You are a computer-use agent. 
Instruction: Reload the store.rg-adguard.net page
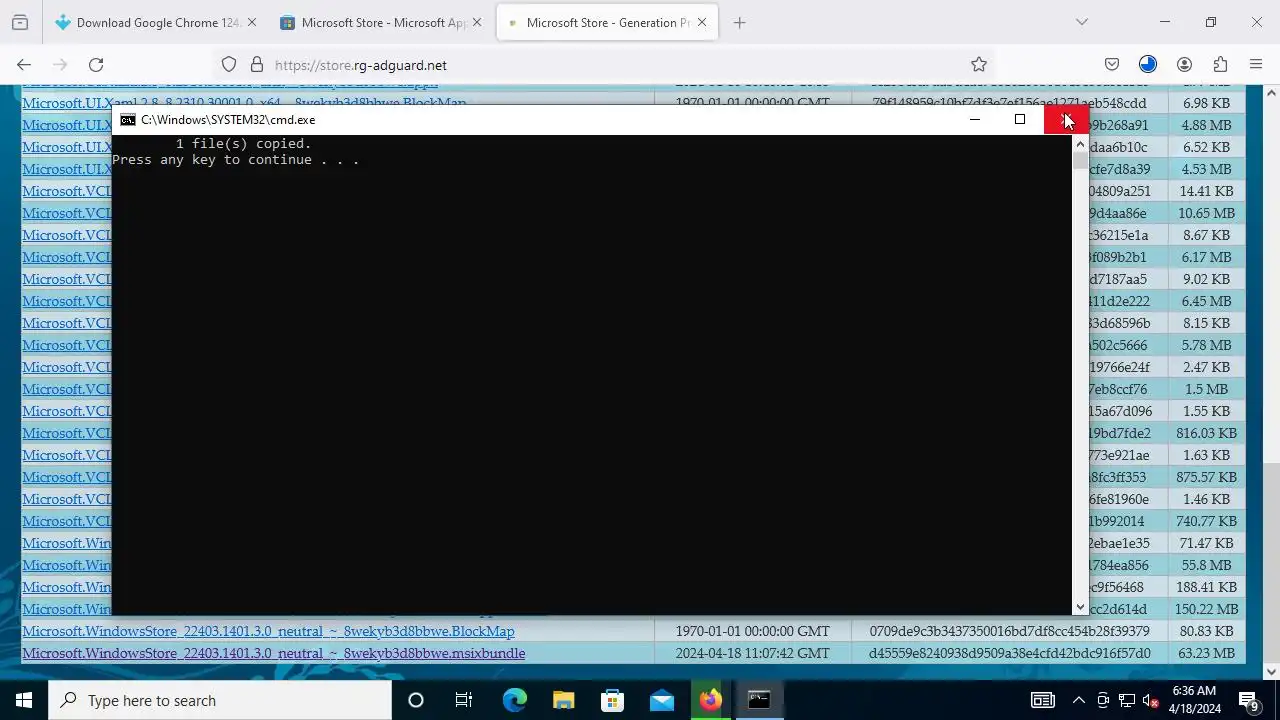[x=96, y=65]
